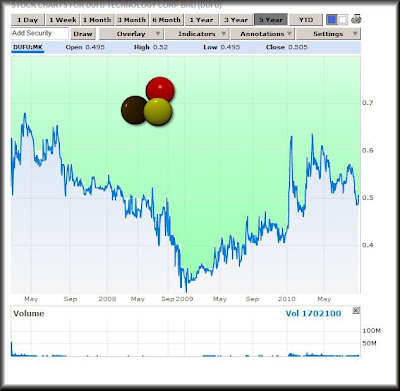
Task: Select the 6 Month time range
Action: 167,20
